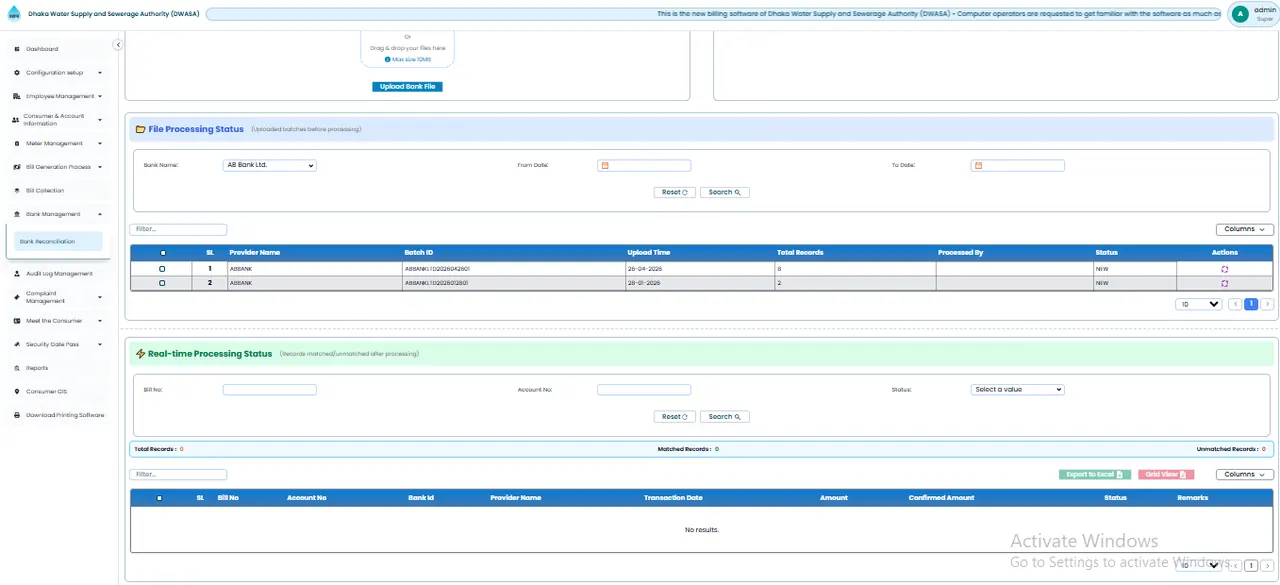
Task: Open page size dropdown under File Processing table
Action: [x=1199, y=304]
